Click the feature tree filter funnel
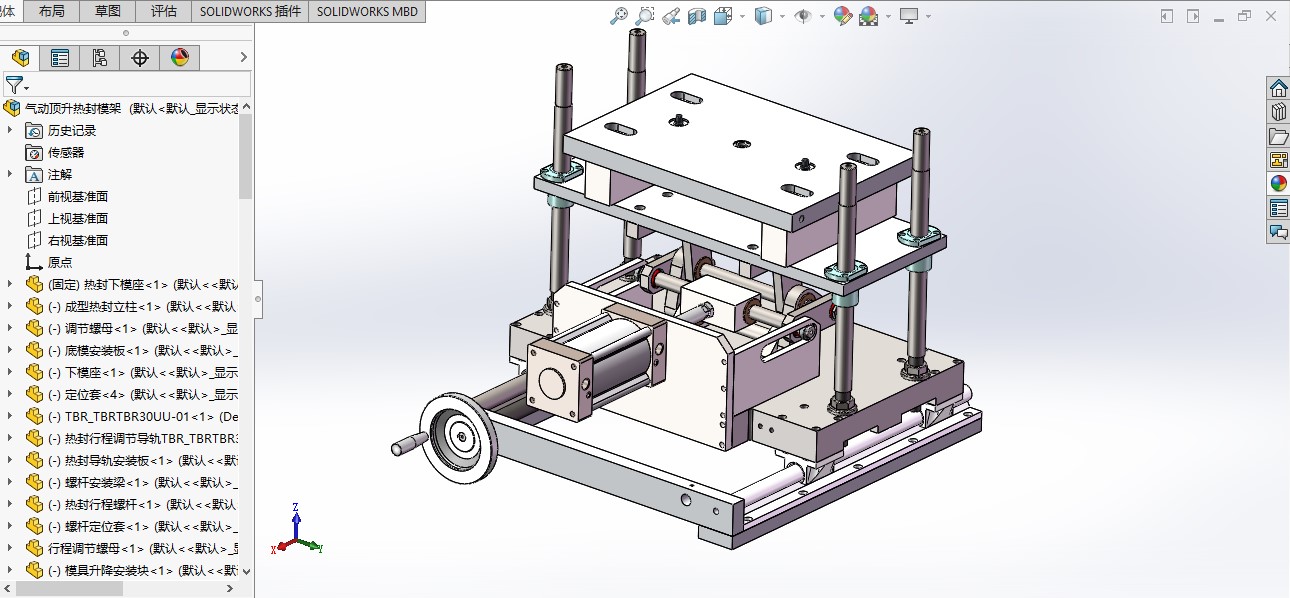 pyautogui.click(x=14, y=85)
